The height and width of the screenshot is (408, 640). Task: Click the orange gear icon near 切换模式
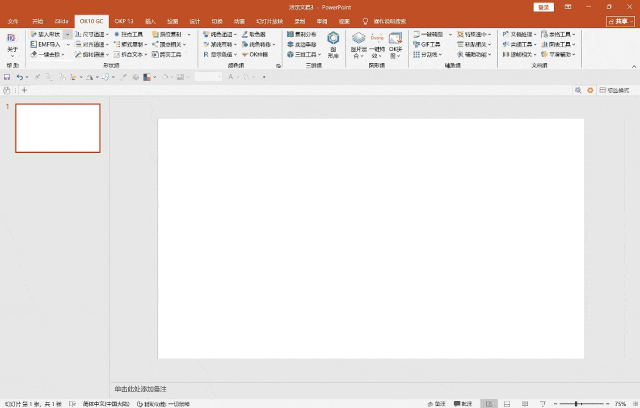pyautogui.click(x=590, y=90)
